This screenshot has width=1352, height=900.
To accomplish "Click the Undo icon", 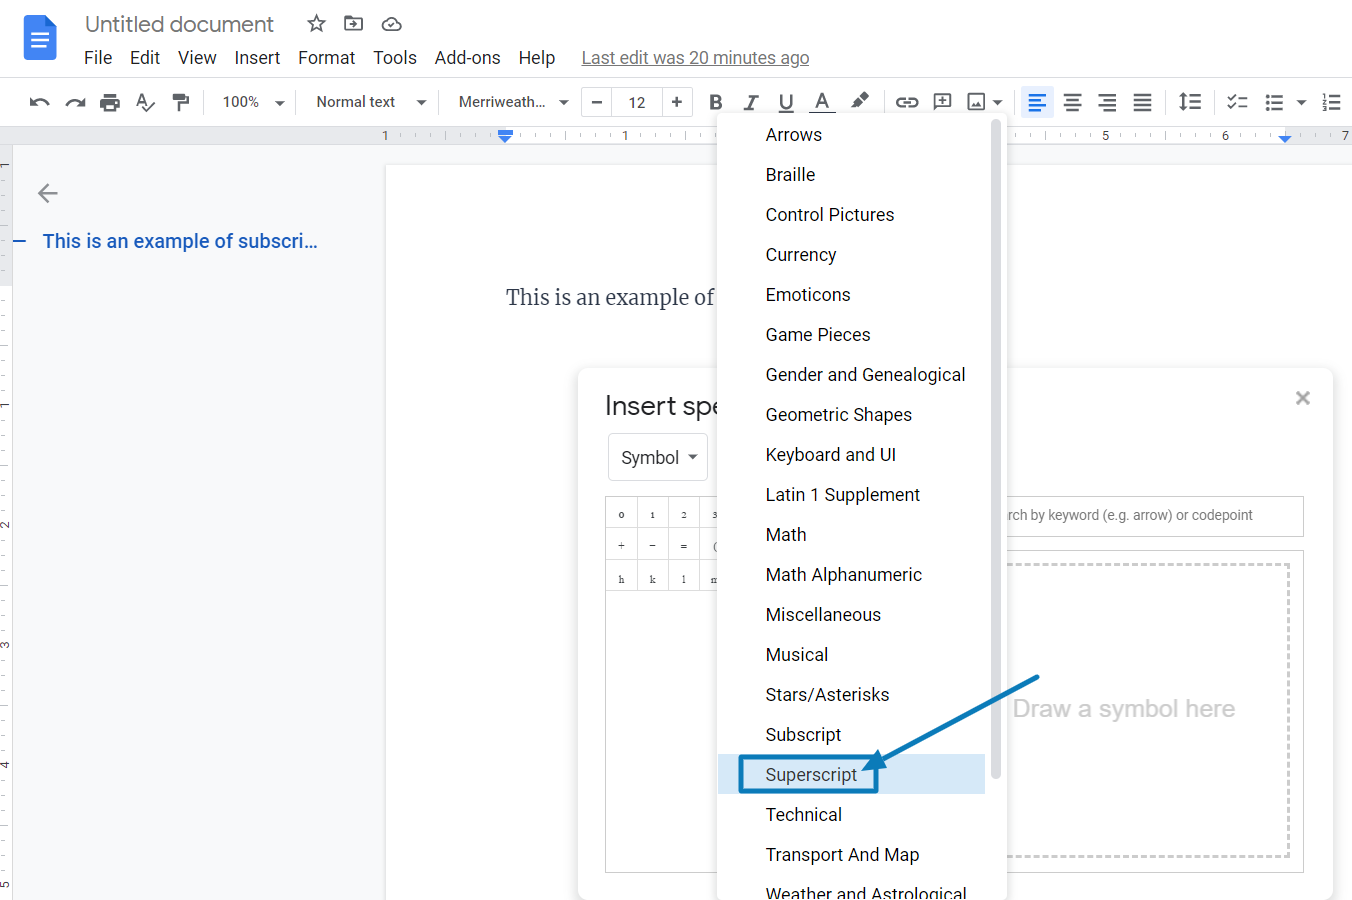I will (39, 102).
